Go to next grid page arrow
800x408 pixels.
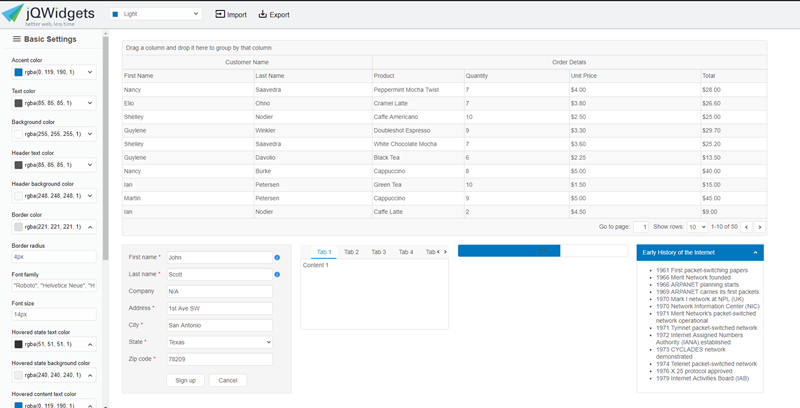(x=760, y=227)
